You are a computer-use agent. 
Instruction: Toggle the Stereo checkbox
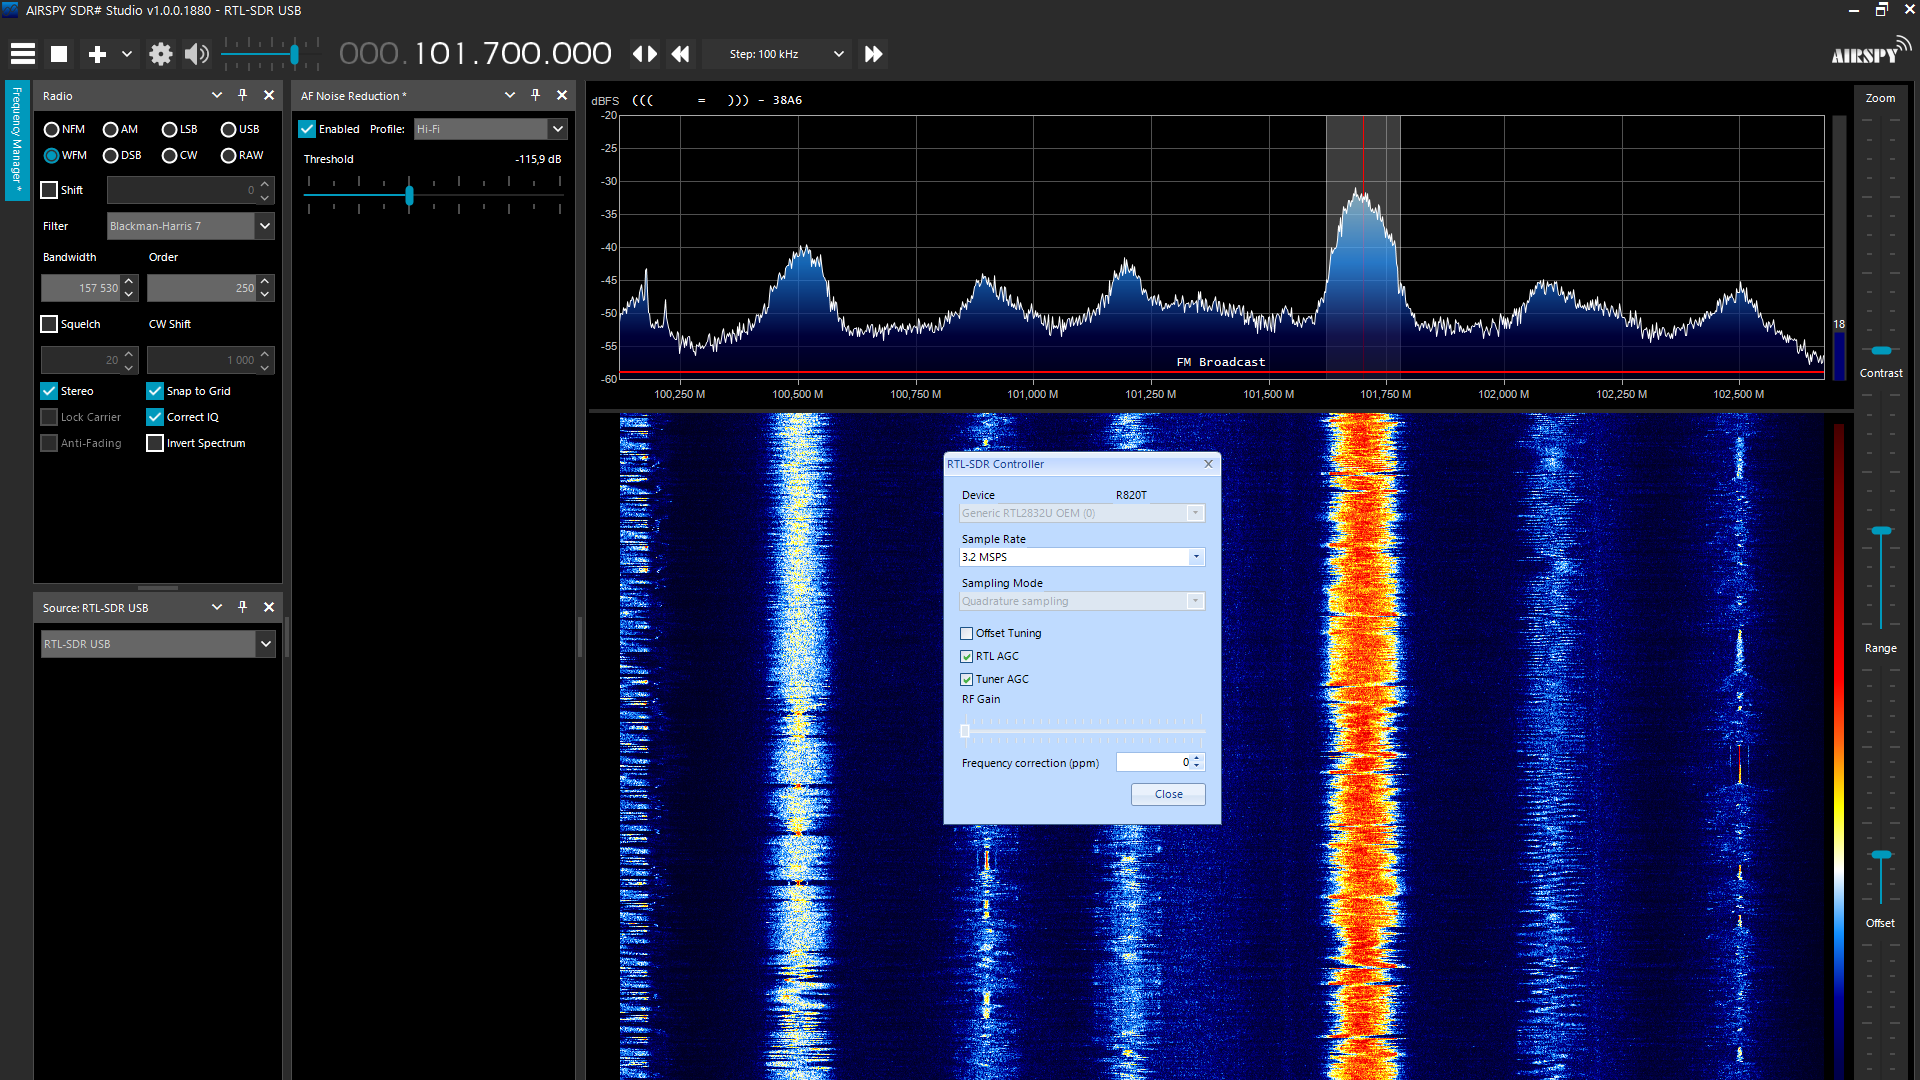(x=49, y=391)
